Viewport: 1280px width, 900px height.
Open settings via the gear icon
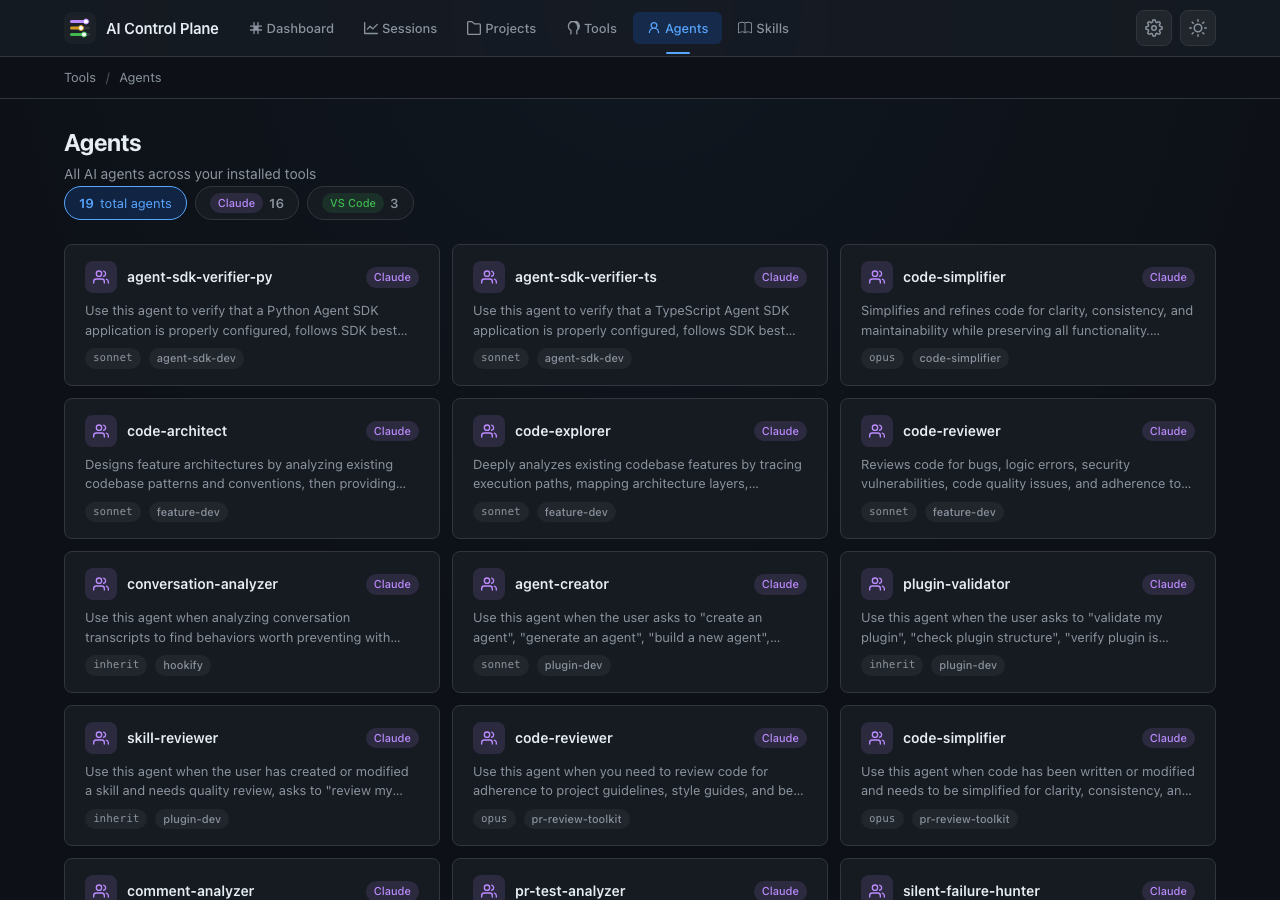1154,28
